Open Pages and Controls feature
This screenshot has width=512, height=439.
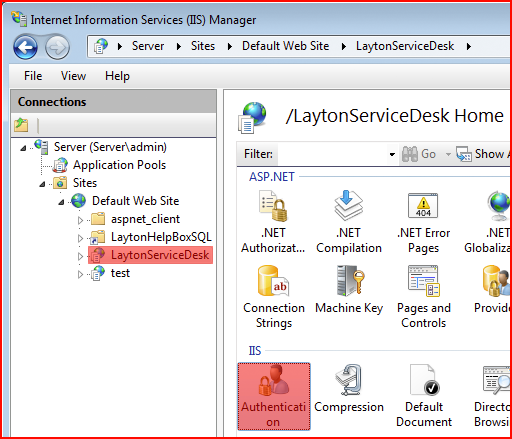tap(424, 297)
